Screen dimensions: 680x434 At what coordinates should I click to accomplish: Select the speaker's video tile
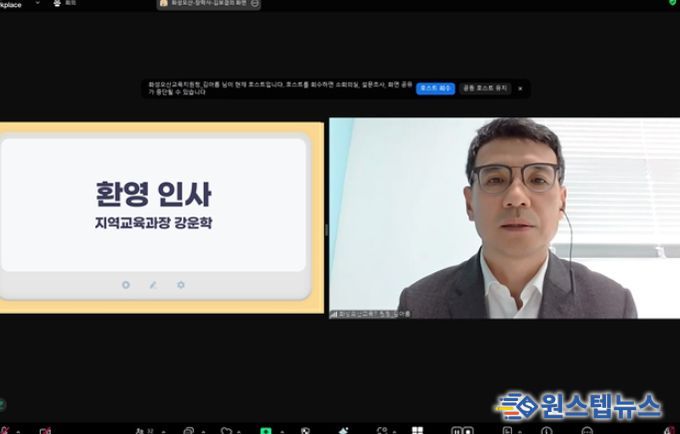click(504, 218)
